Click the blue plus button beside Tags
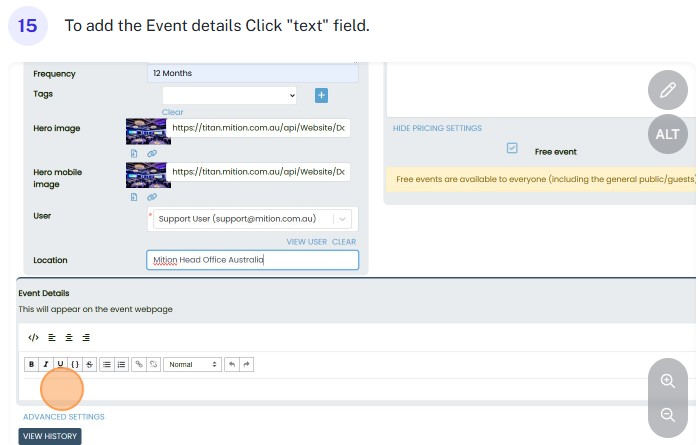The width and height of the screenshot is (698, 445). 322,95
